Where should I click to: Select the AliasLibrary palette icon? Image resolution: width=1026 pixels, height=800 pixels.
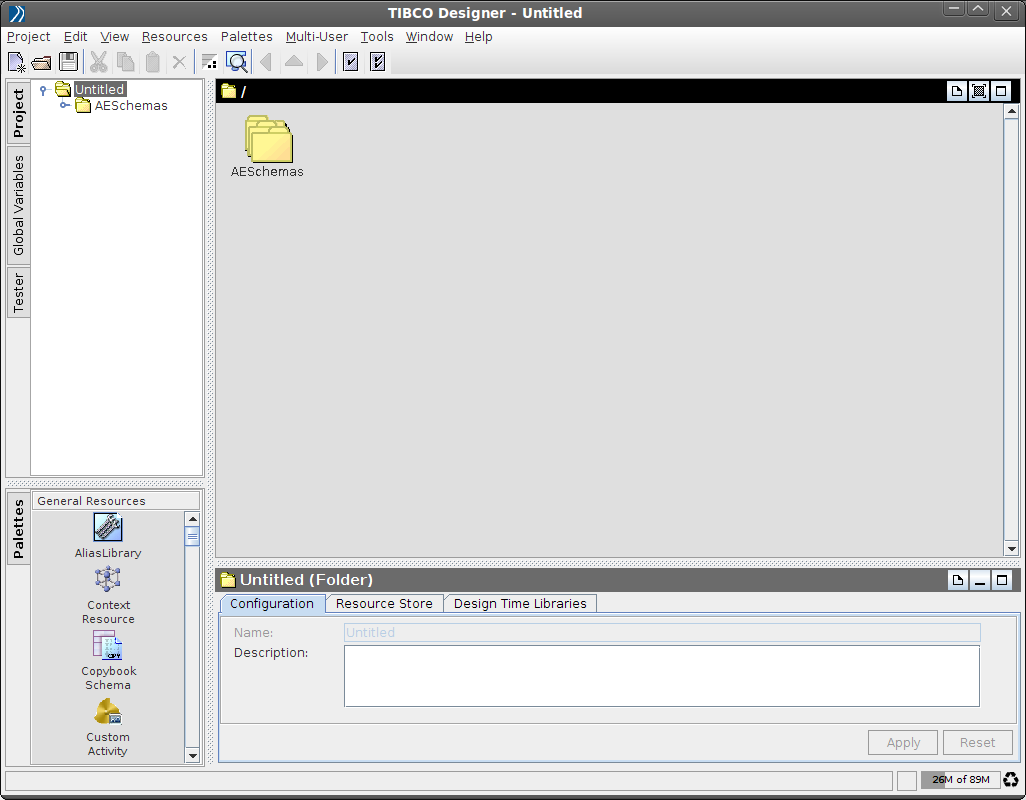pos(108,527)
